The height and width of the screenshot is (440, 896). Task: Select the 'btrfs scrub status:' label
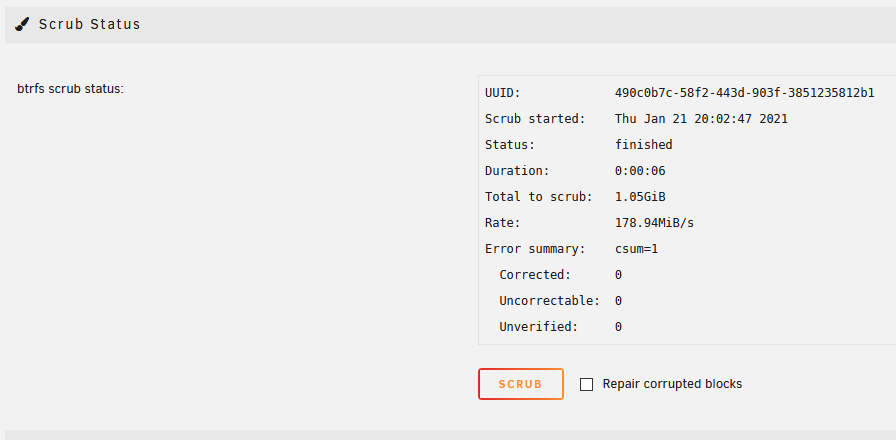70,89
